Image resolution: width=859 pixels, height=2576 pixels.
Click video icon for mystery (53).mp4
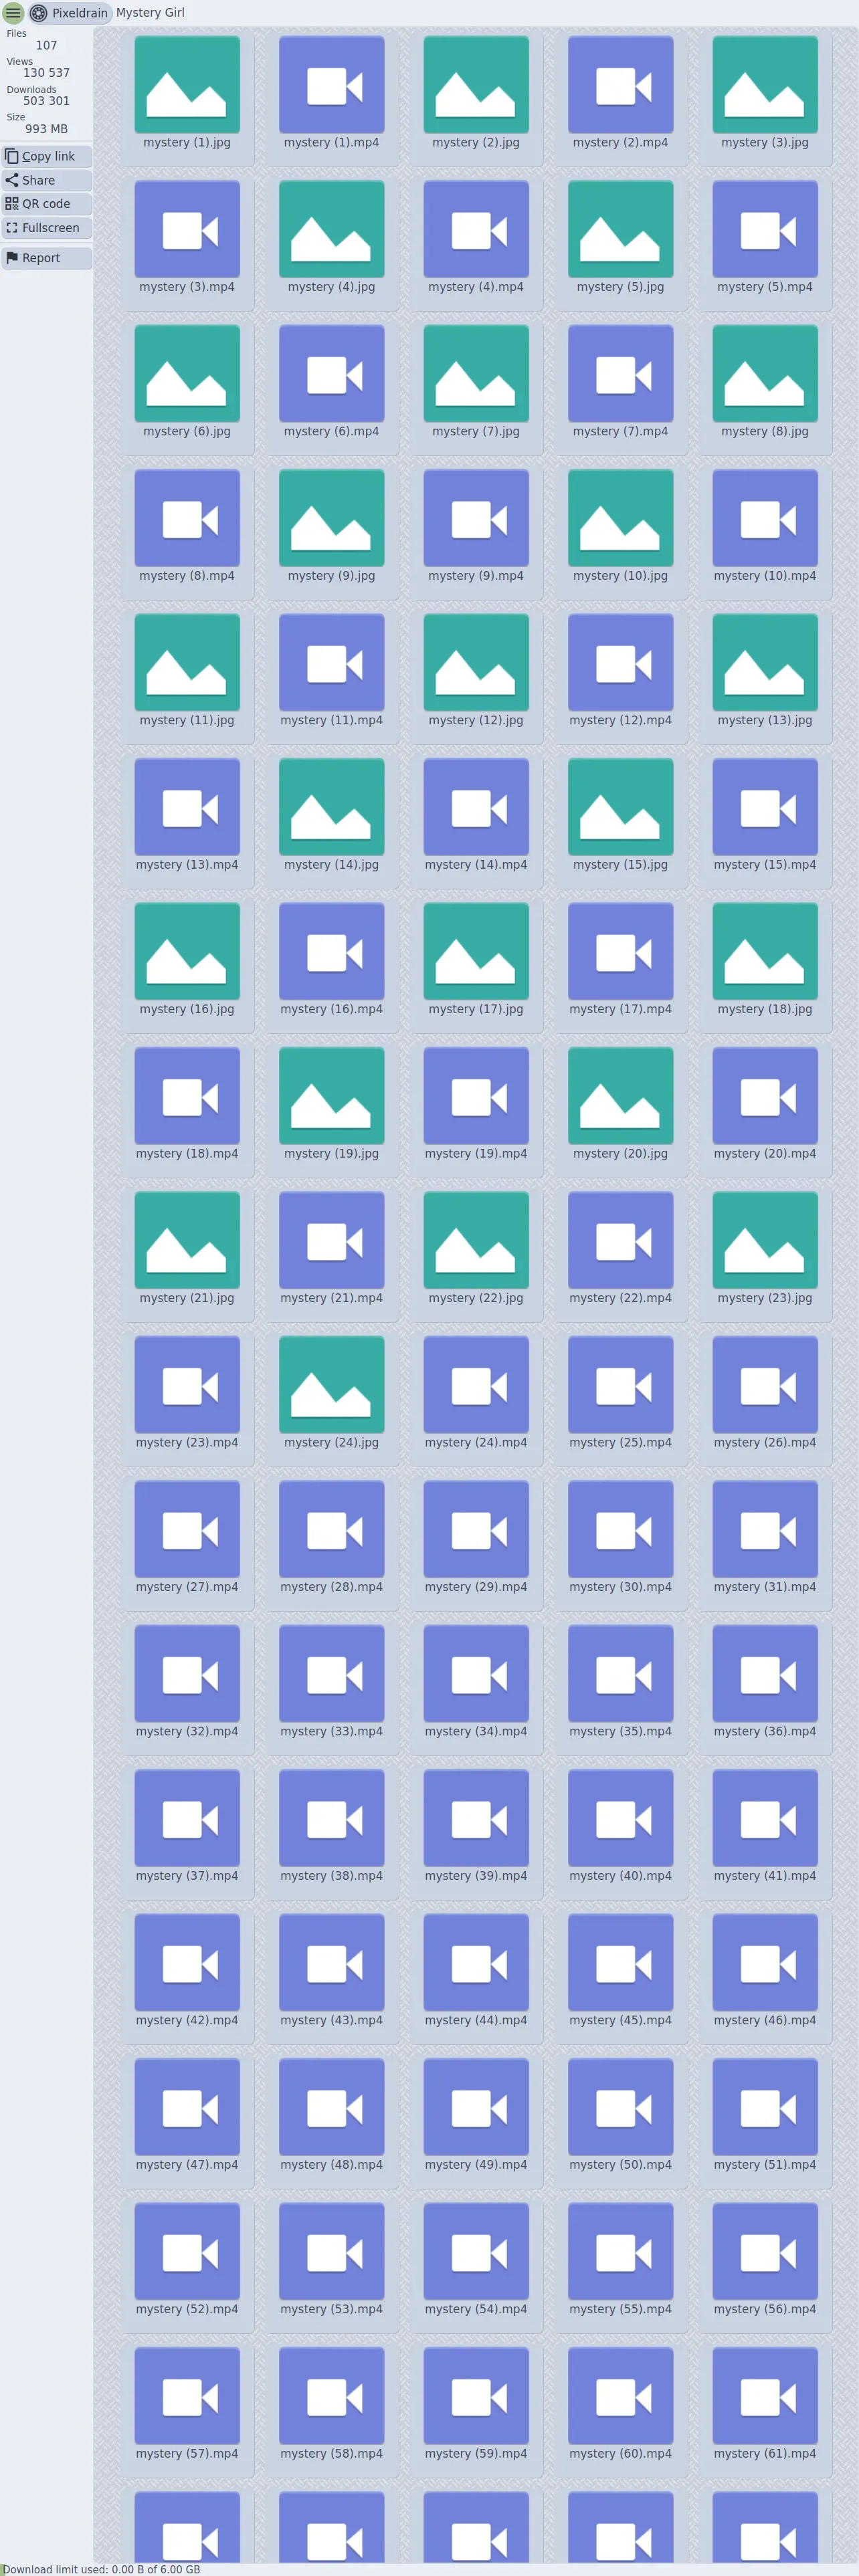[331, 2252]
